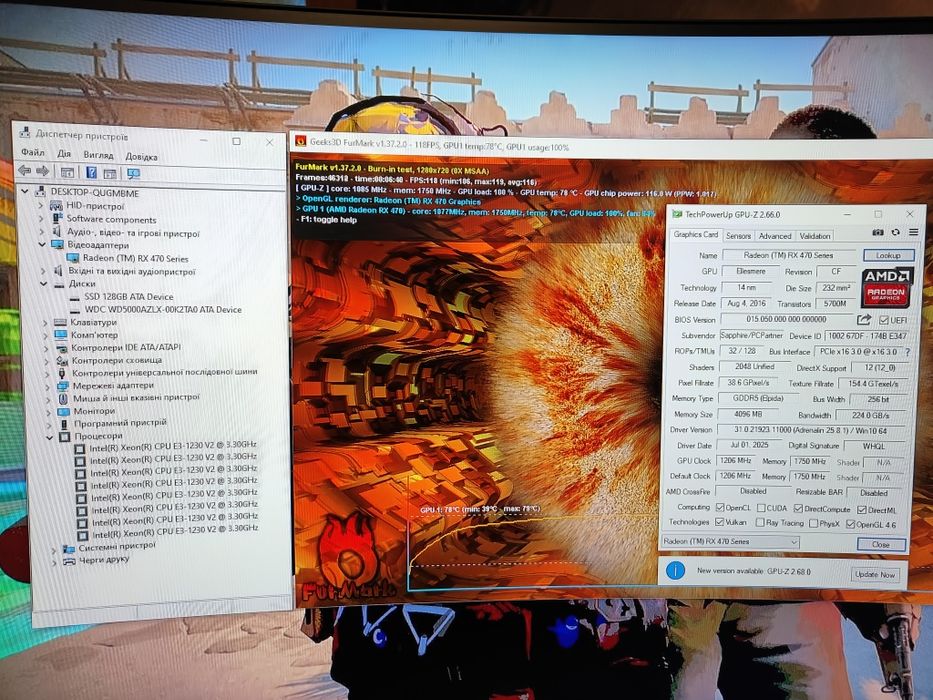Click the Update Now button

click(x=875, y=574)
